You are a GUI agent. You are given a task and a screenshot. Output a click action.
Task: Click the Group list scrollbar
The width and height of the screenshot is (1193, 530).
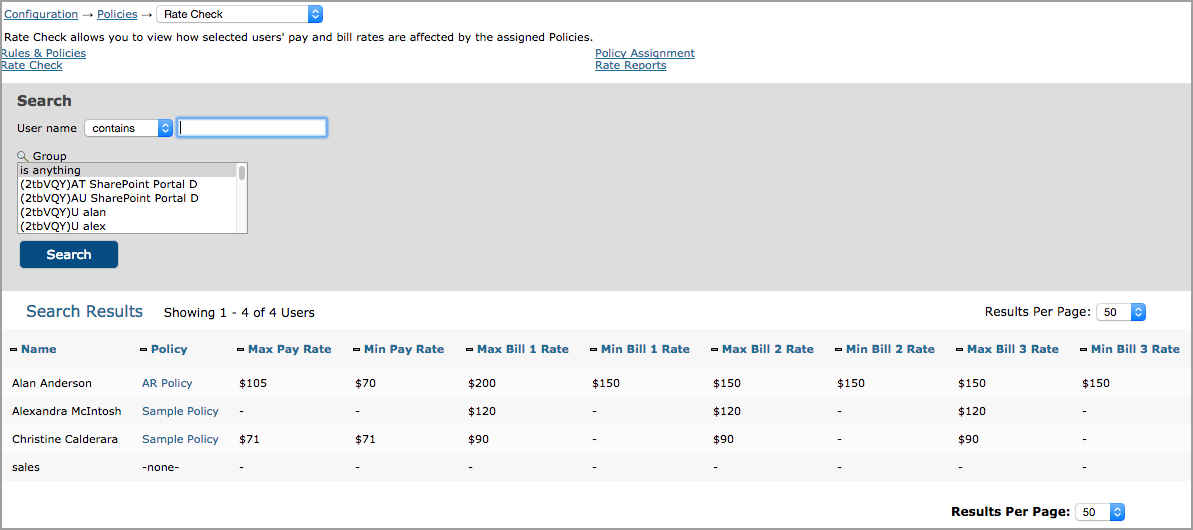click(x=242, y=198)
